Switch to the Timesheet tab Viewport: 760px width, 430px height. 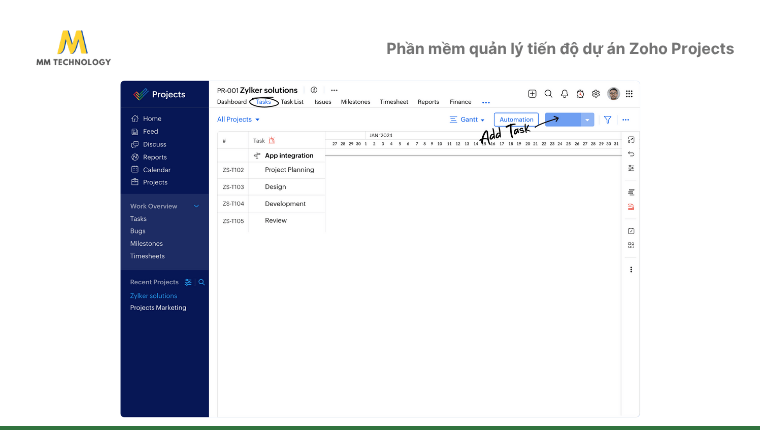click(394, 102)
